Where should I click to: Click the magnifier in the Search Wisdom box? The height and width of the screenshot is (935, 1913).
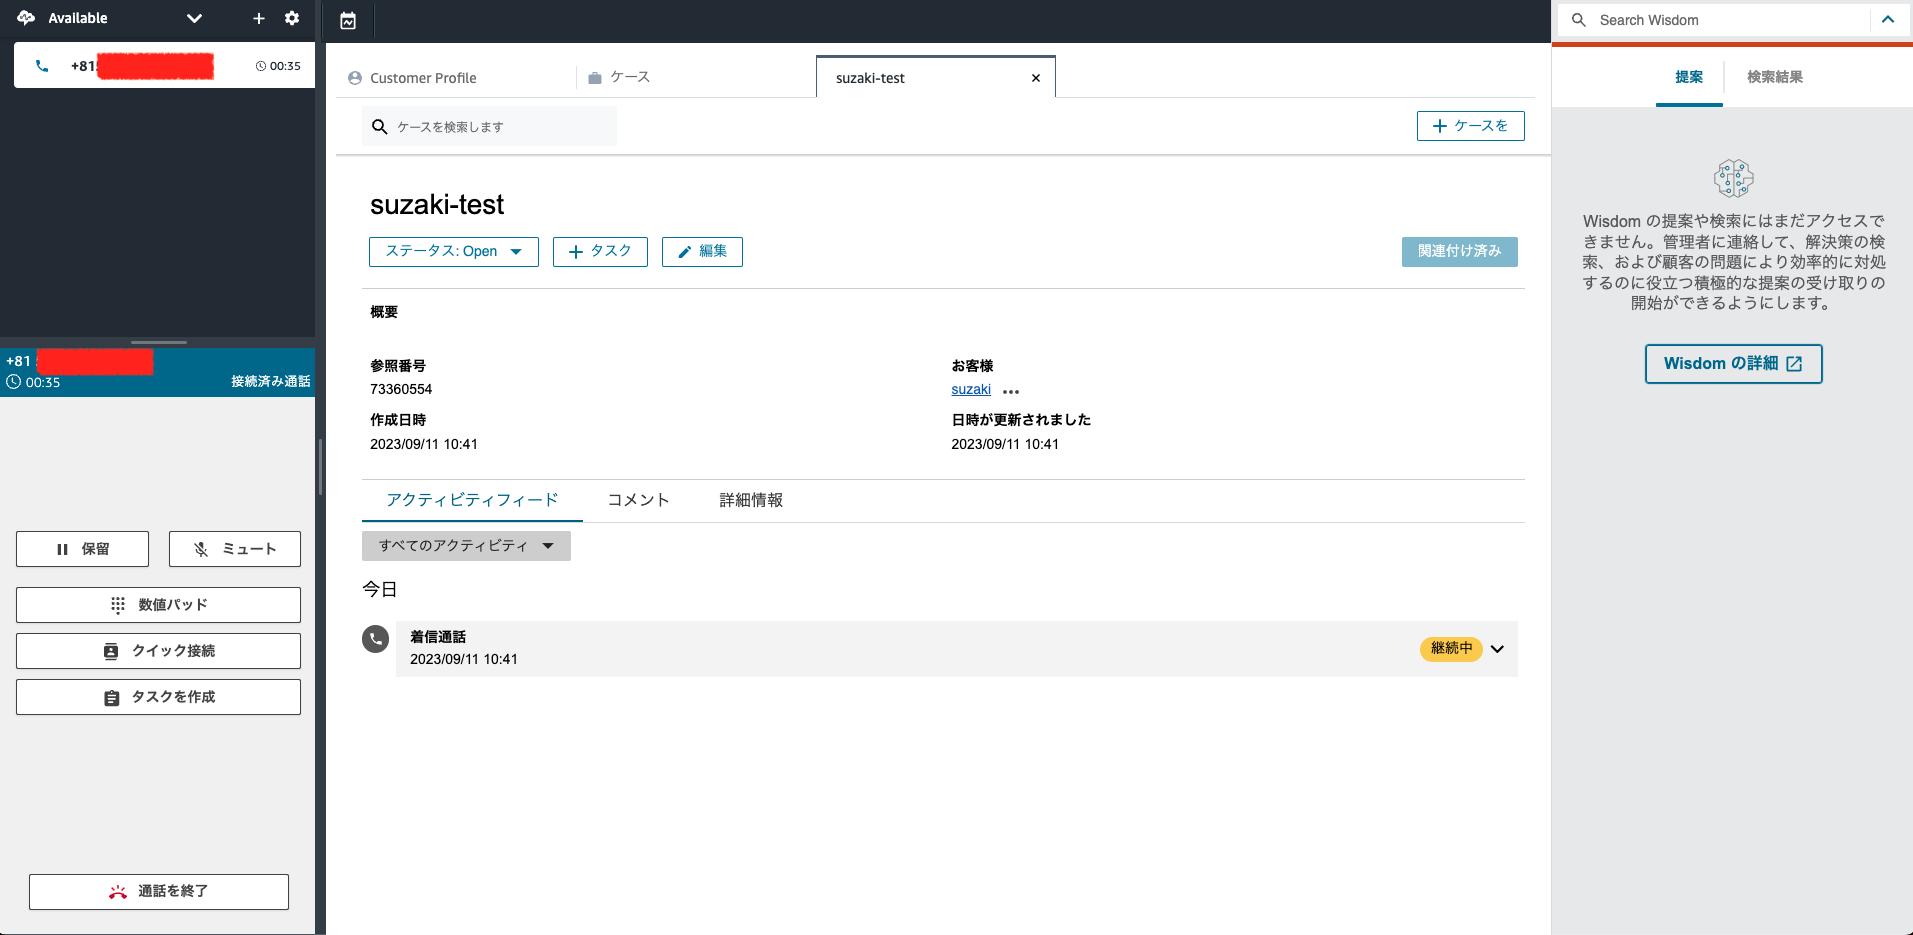(1578, 20)
